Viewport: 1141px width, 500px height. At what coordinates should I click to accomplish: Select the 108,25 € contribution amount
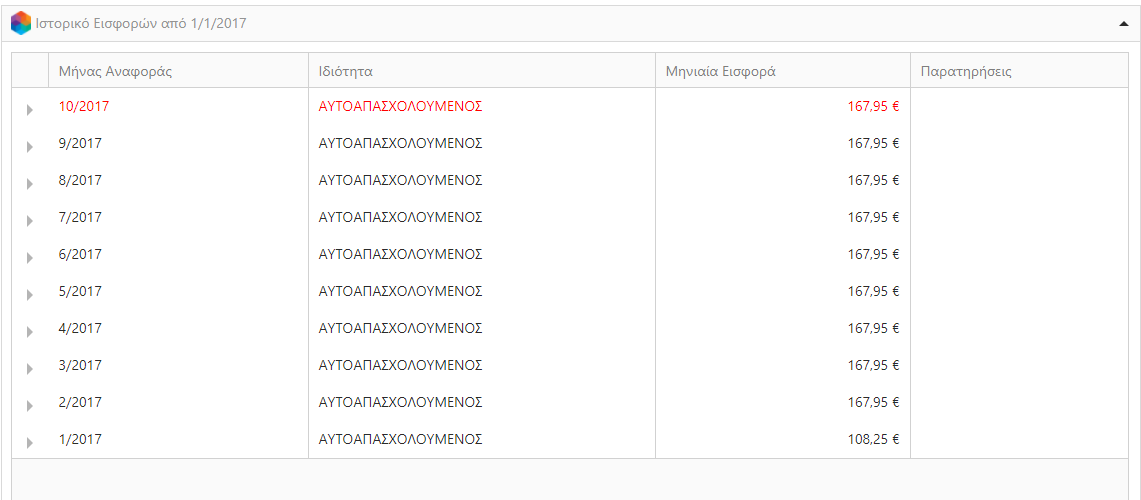[x=874, y=440]
